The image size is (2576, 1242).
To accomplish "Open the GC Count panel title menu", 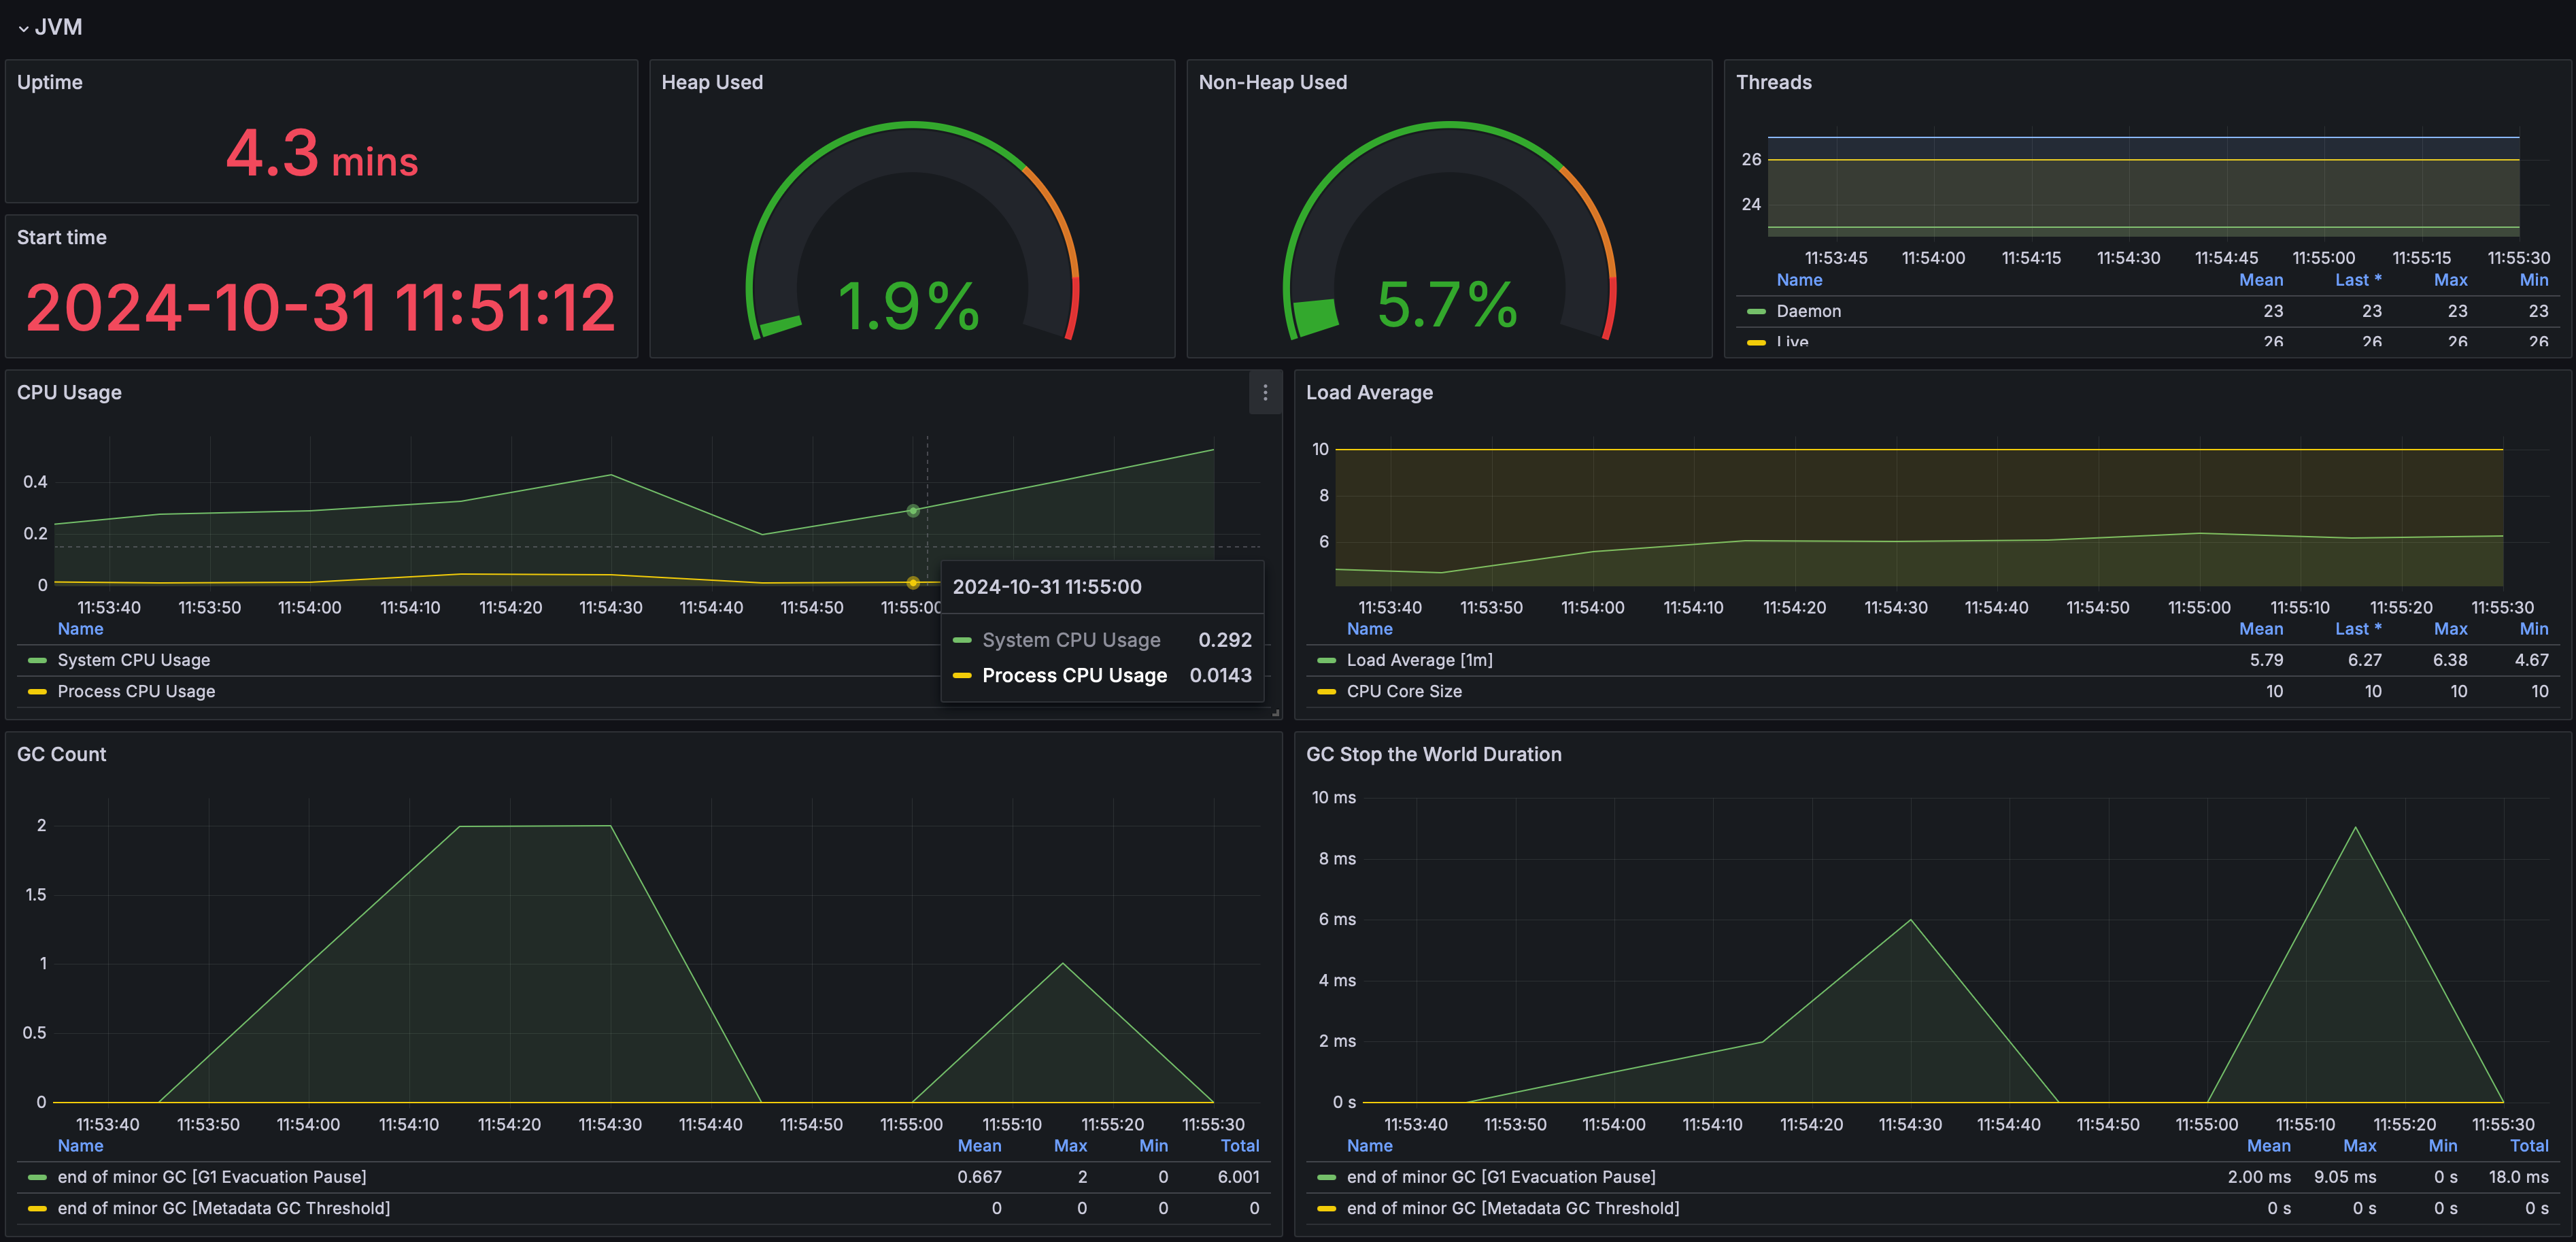I will 61,754.
